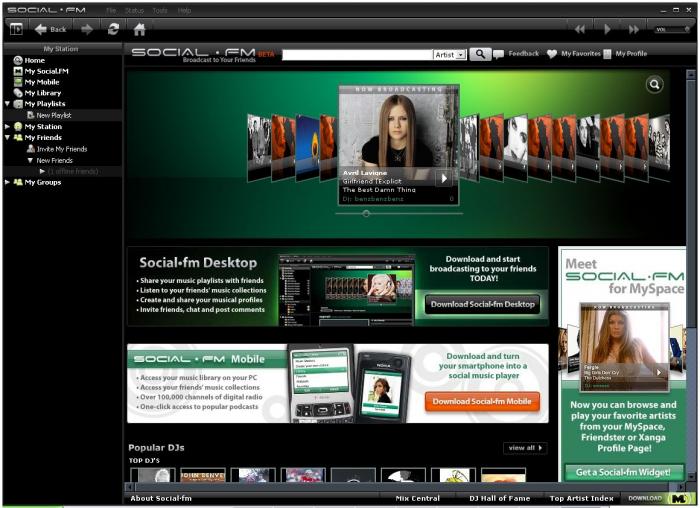Screen dimensions: 700x508
Task: Go back with the Back arrow
Action: click(x=50, y=29)
